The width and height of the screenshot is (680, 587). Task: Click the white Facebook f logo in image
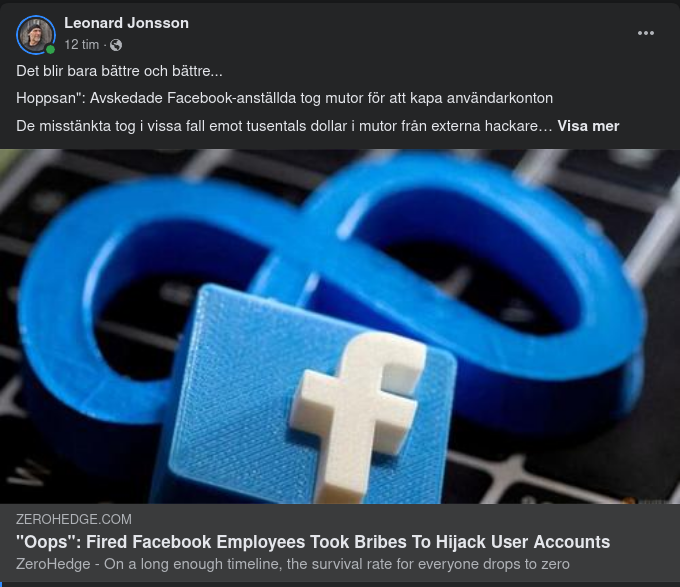point(358,412)
